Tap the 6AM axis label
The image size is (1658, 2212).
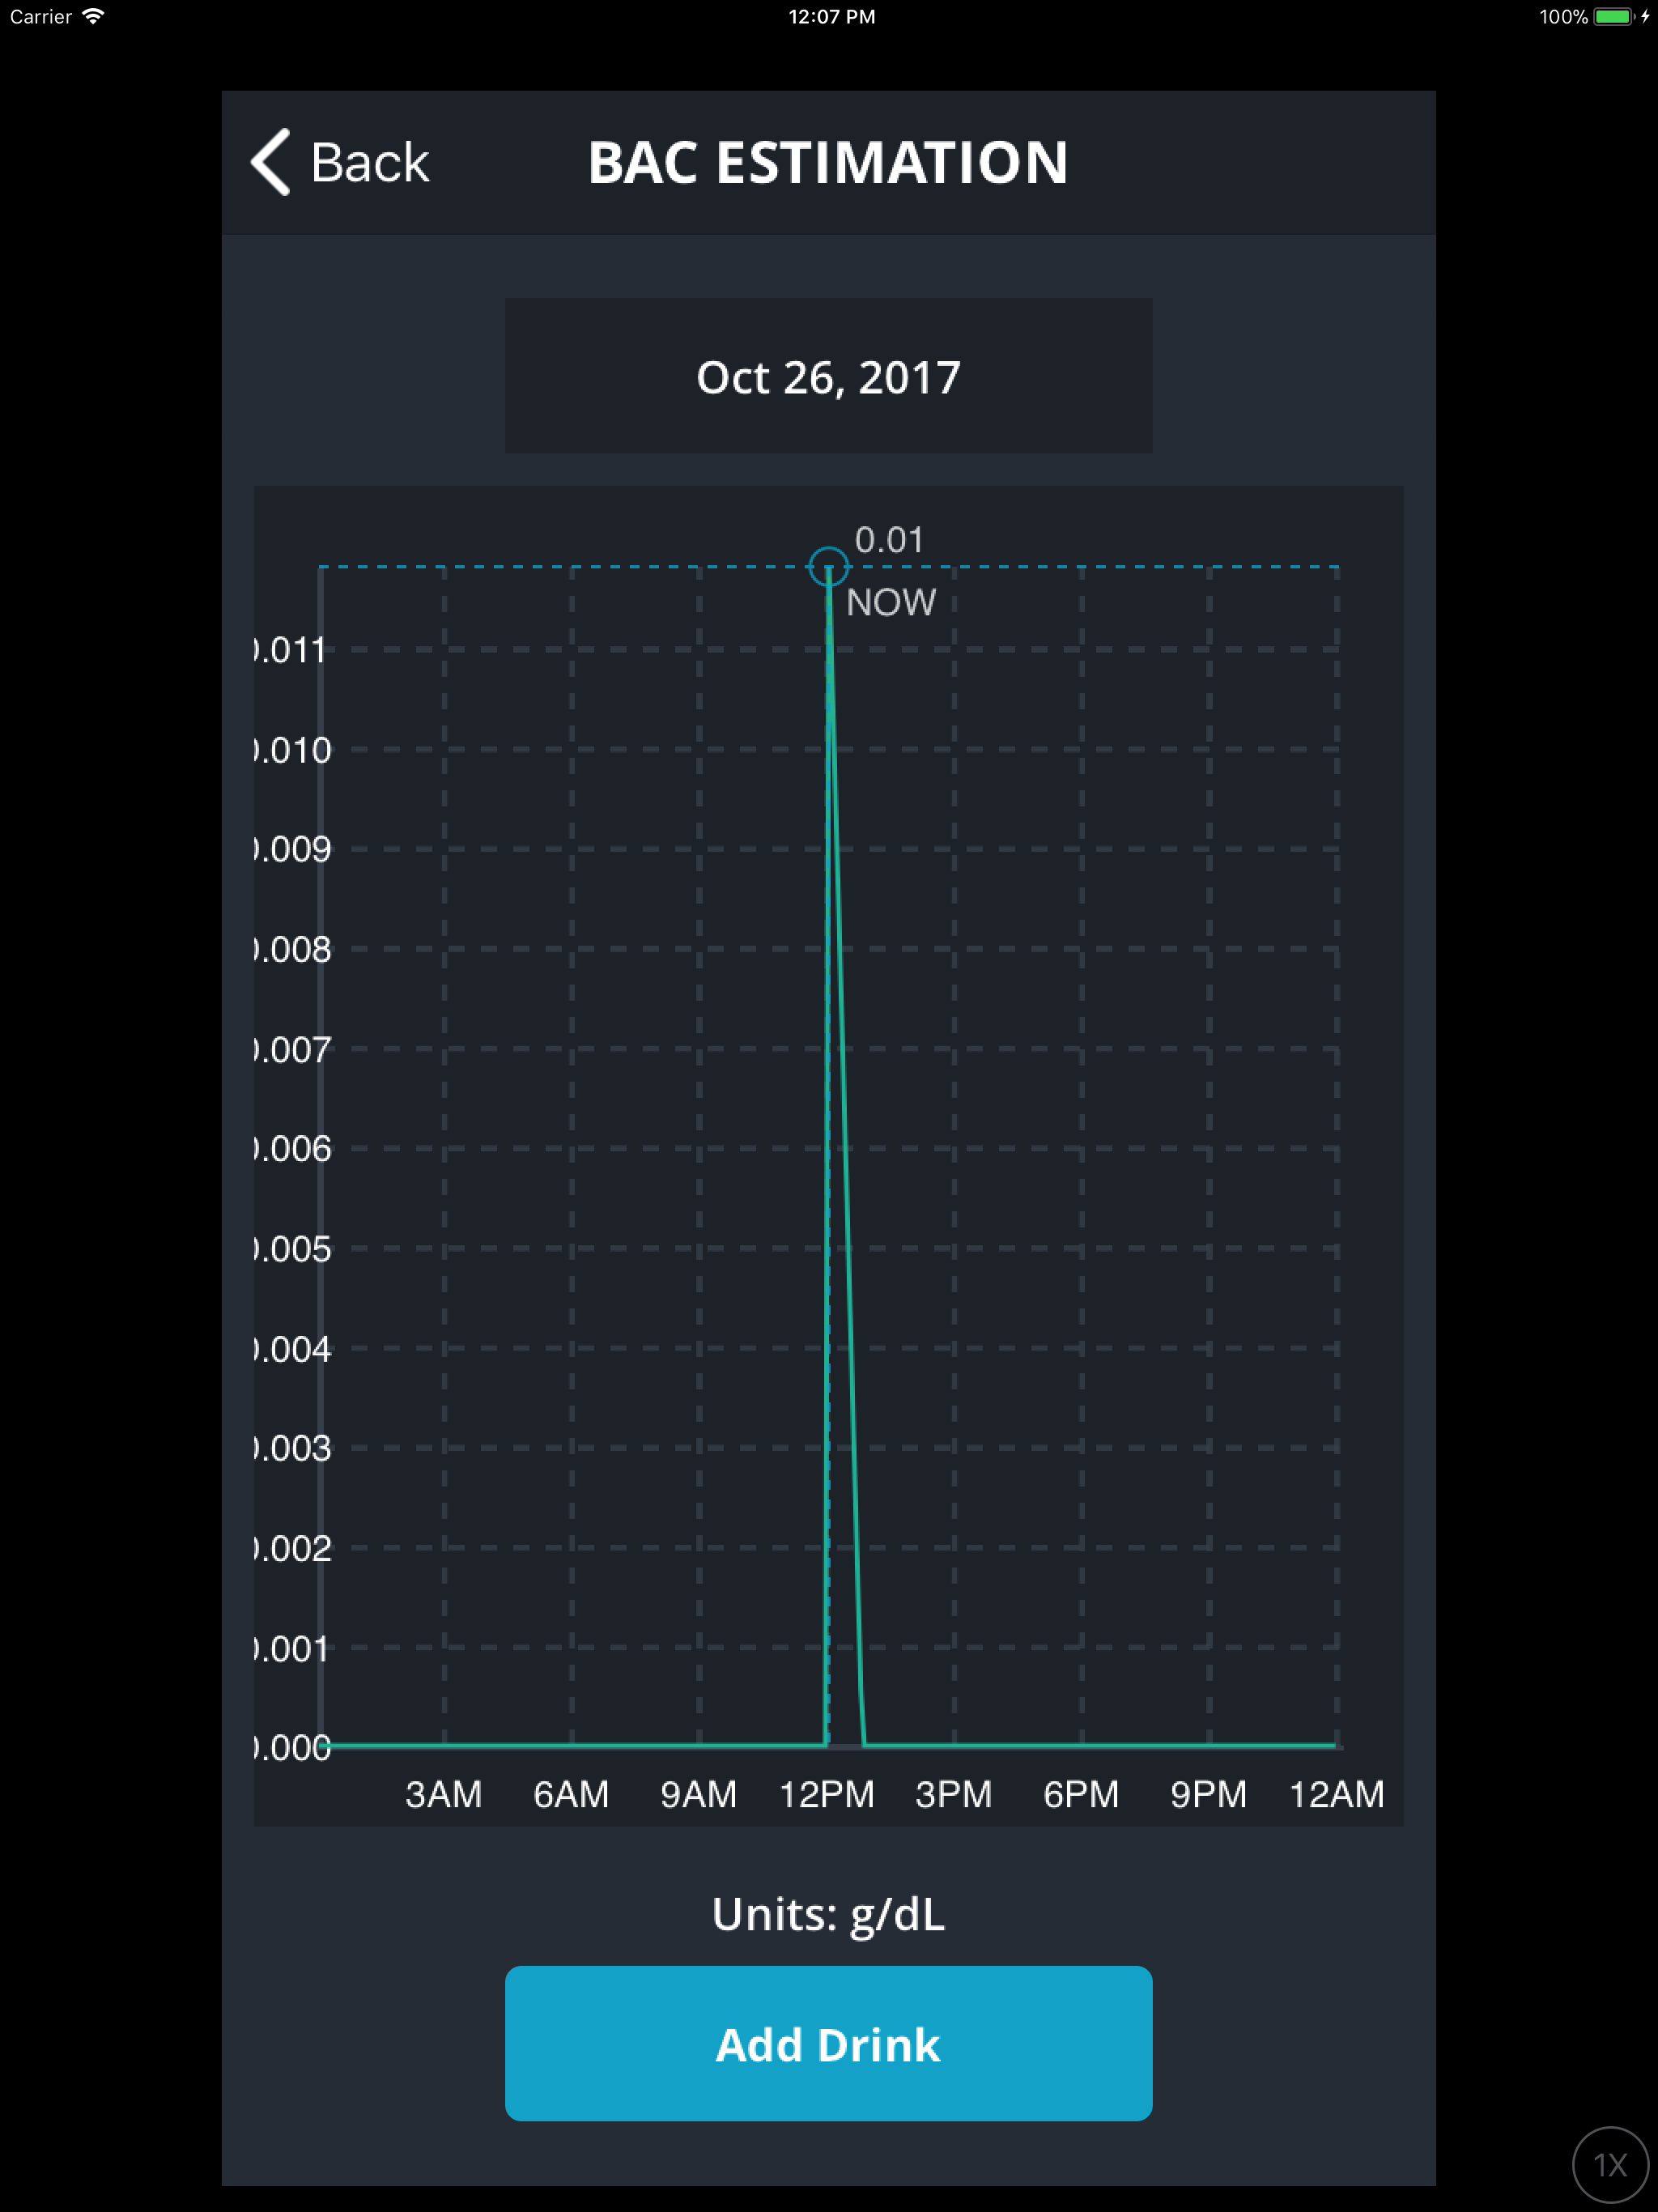point(571,1794)
